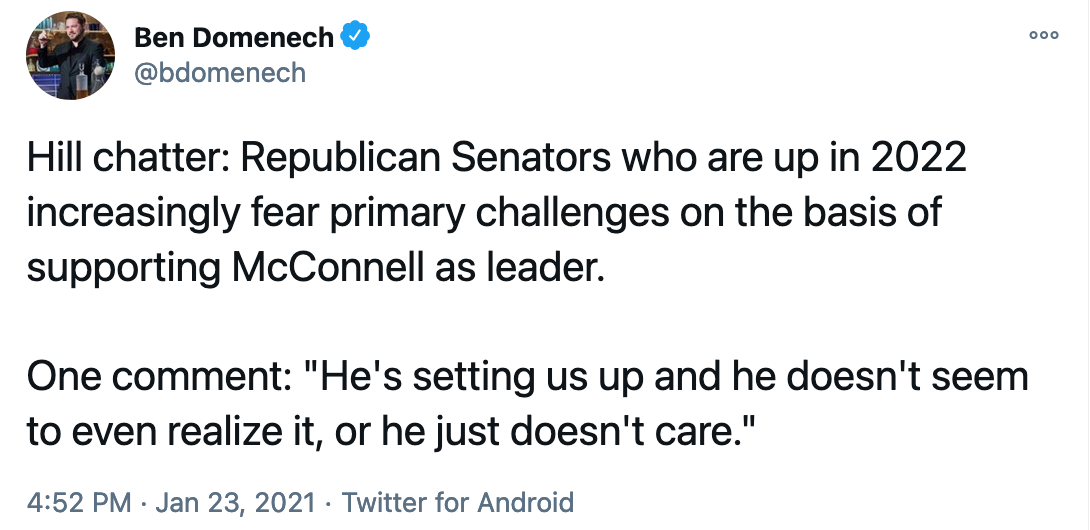This screenshot has width=1090, height=530.
Task: Open the @bdomenech handle link
Action: pos(220,72)
